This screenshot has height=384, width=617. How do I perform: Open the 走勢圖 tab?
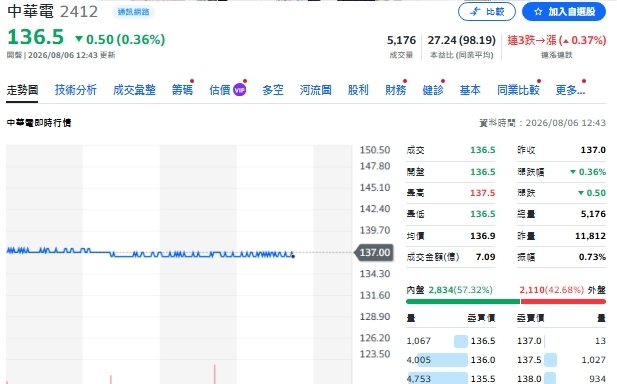[x=22, y=90]
